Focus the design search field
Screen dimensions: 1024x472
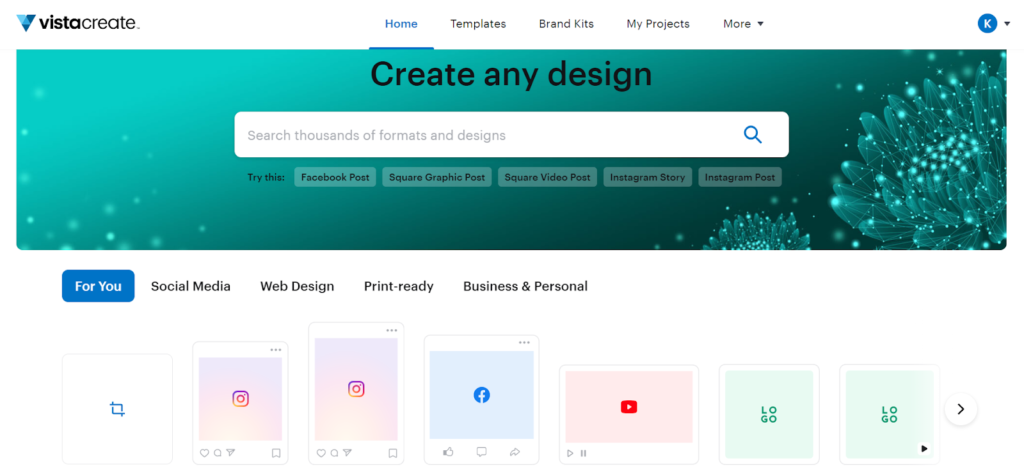coord(511,134)
